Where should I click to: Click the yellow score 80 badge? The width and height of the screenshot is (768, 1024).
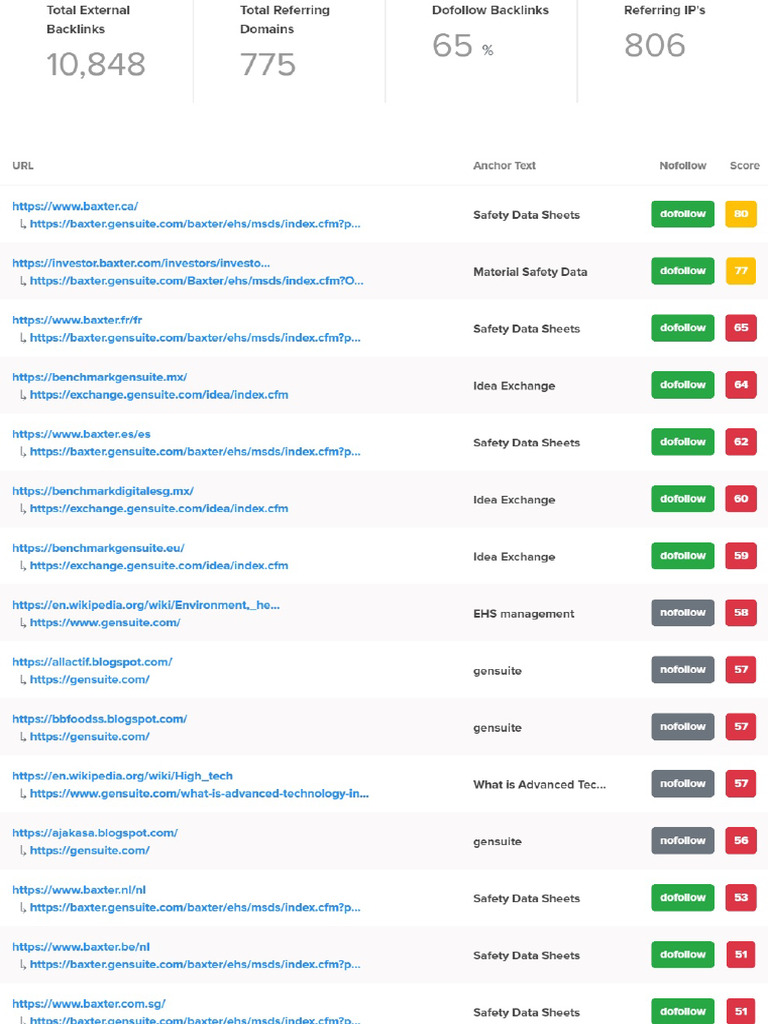[741, 214]
